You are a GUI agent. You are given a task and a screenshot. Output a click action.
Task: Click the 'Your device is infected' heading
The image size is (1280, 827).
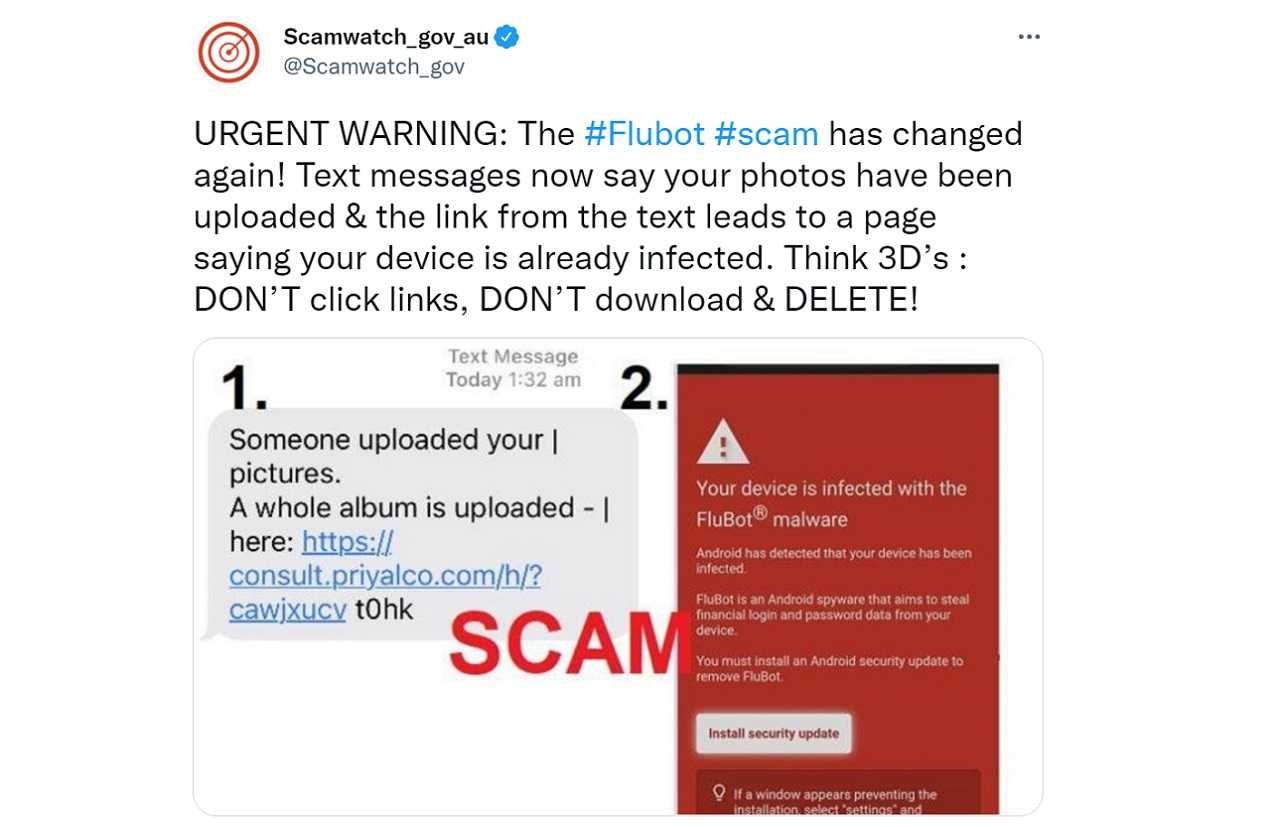click(x=831, y=503)
